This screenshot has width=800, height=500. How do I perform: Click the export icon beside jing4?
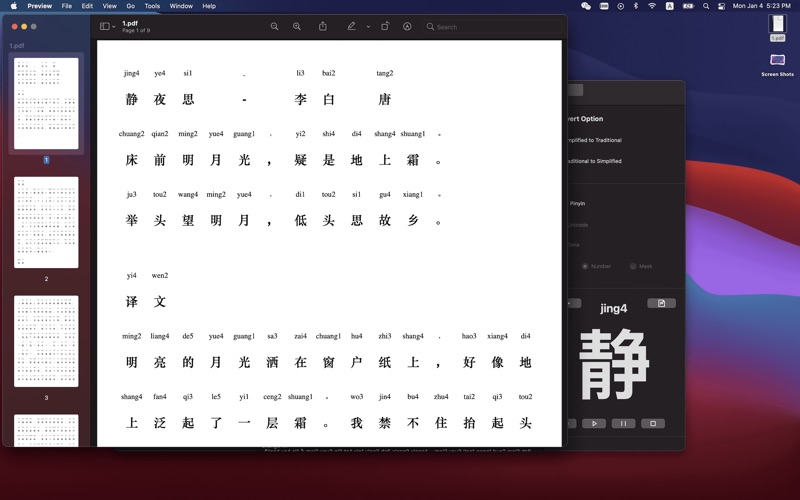661,303
